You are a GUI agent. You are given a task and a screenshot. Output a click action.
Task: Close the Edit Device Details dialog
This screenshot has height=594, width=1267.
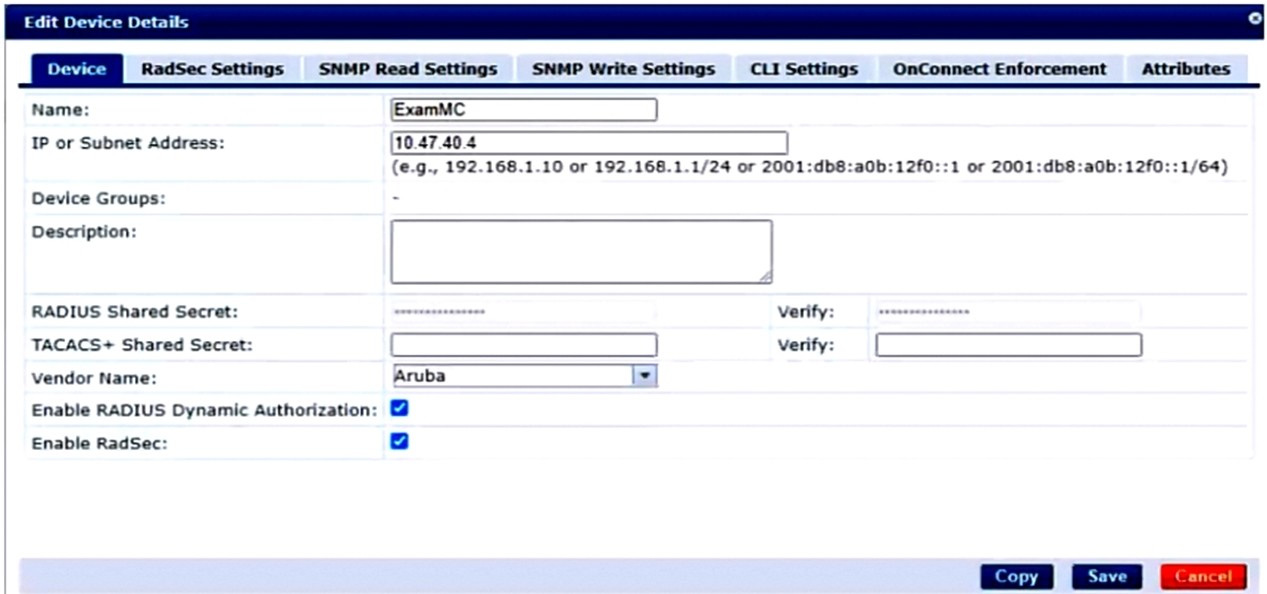(1255, 19)
